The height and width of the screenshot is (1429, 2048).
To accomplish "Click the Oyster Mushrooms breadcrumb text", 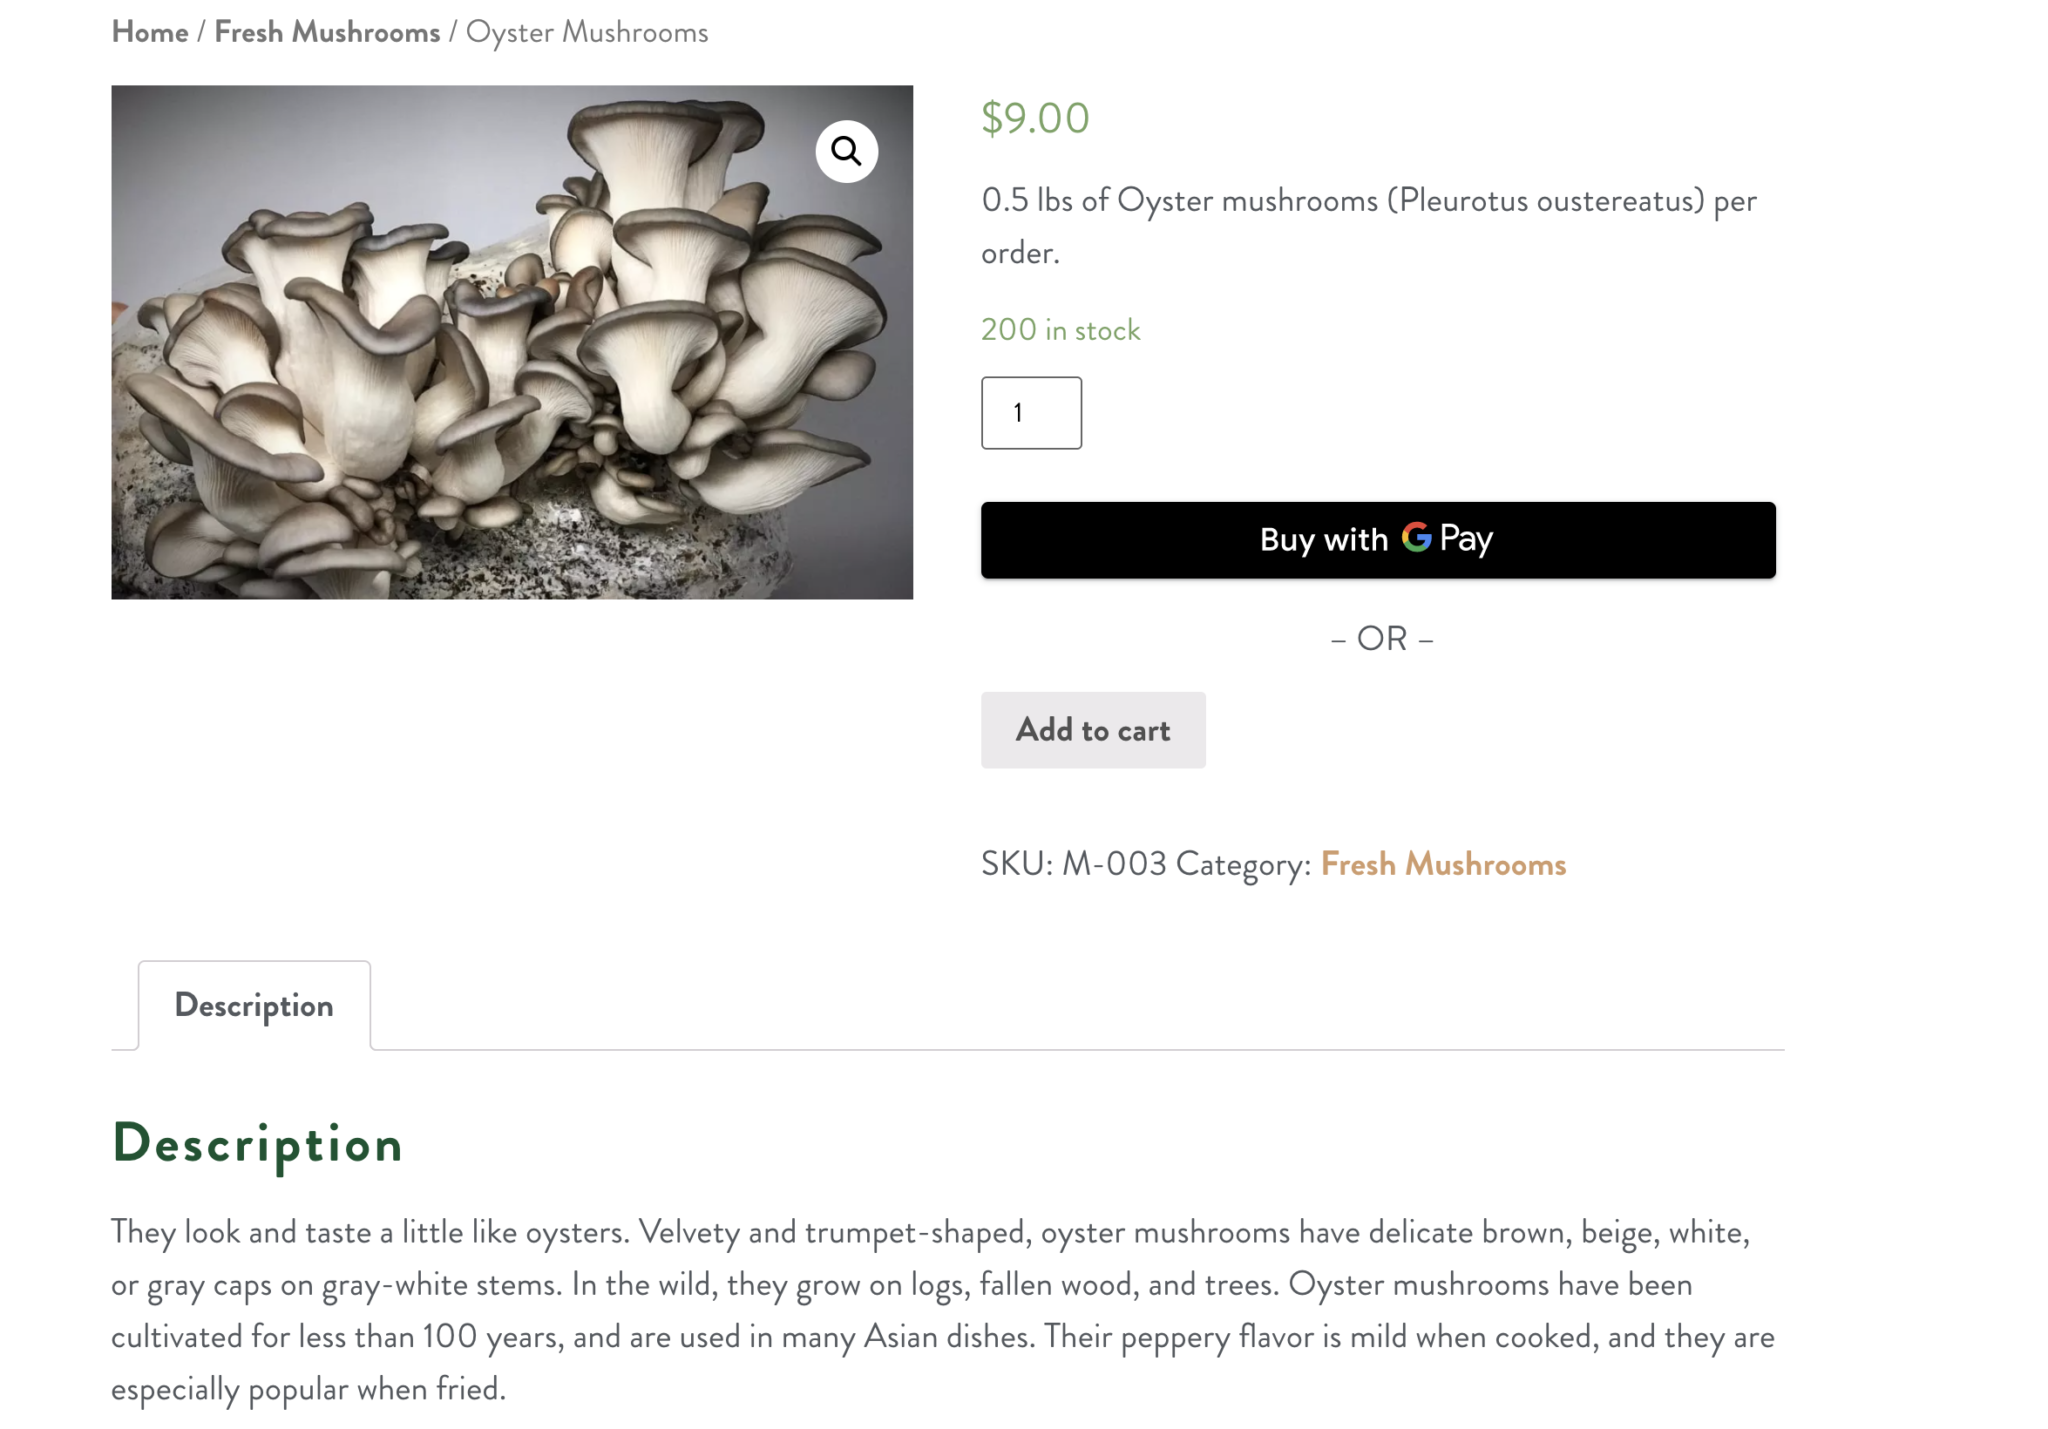I will 587,32.
